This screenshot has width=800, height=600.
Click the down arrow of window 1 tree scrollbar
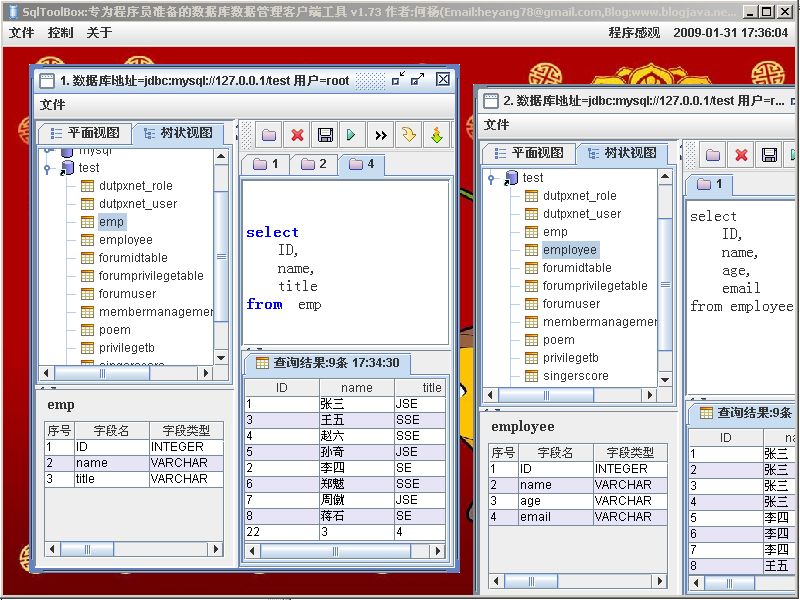tap(221, 358)
